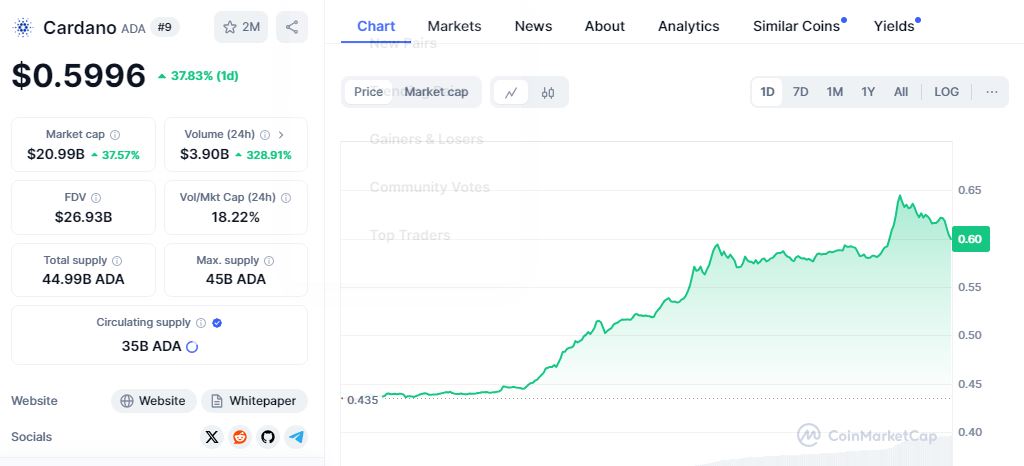Click the 45B ADA max supply

click(236, 279)
